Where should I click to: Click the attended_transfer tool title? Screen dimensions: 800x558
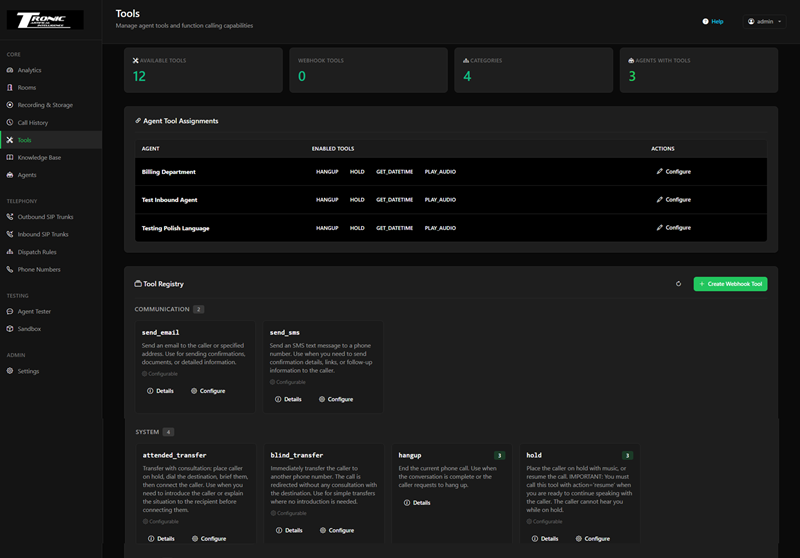pos(174,455)
